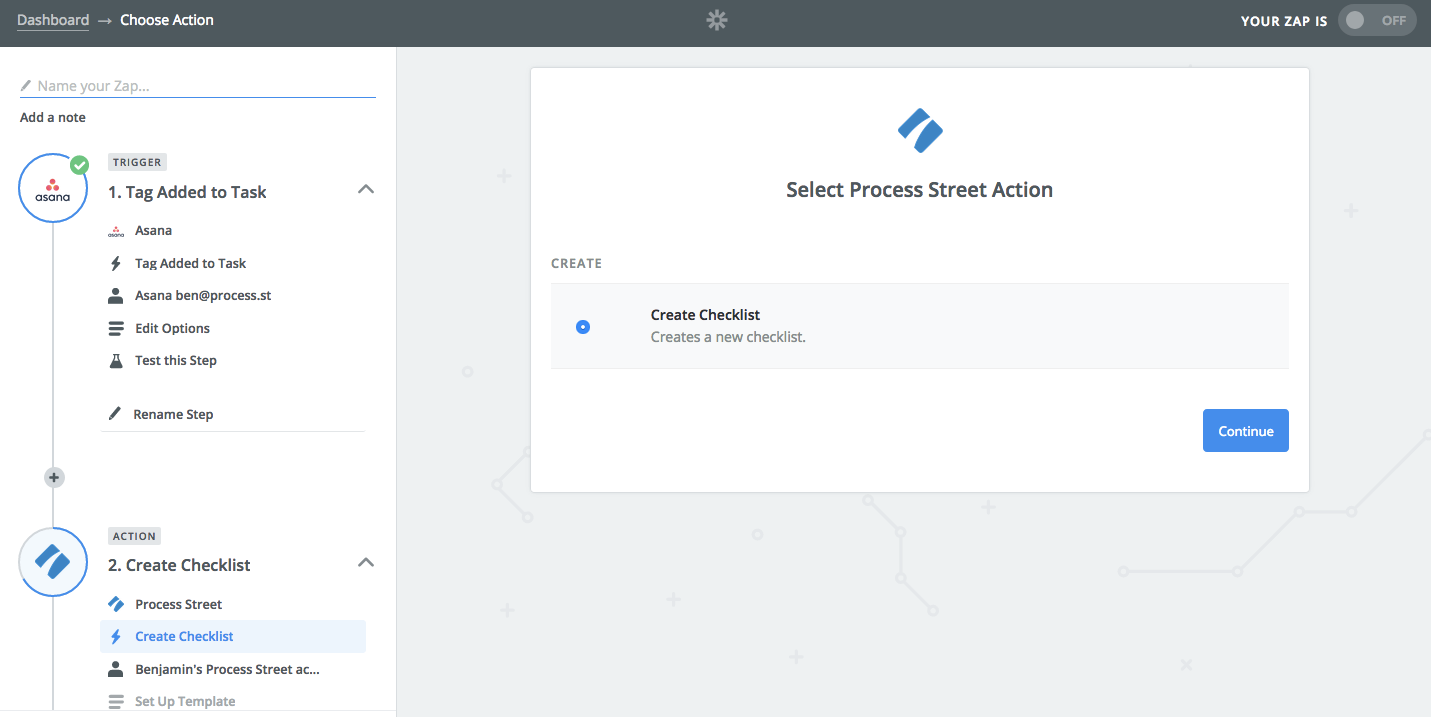Click the Edit Options list icon
The width and height of the screenshot is (1431, 717).
pyautogui.click(x=116, y=328)
